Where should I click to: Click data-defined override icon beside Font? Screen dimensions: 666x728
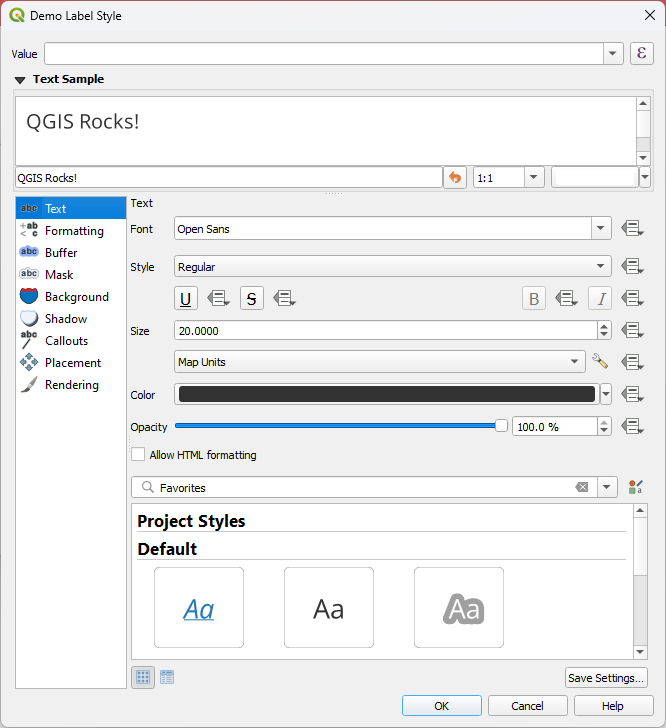click(x=631, y=229)
